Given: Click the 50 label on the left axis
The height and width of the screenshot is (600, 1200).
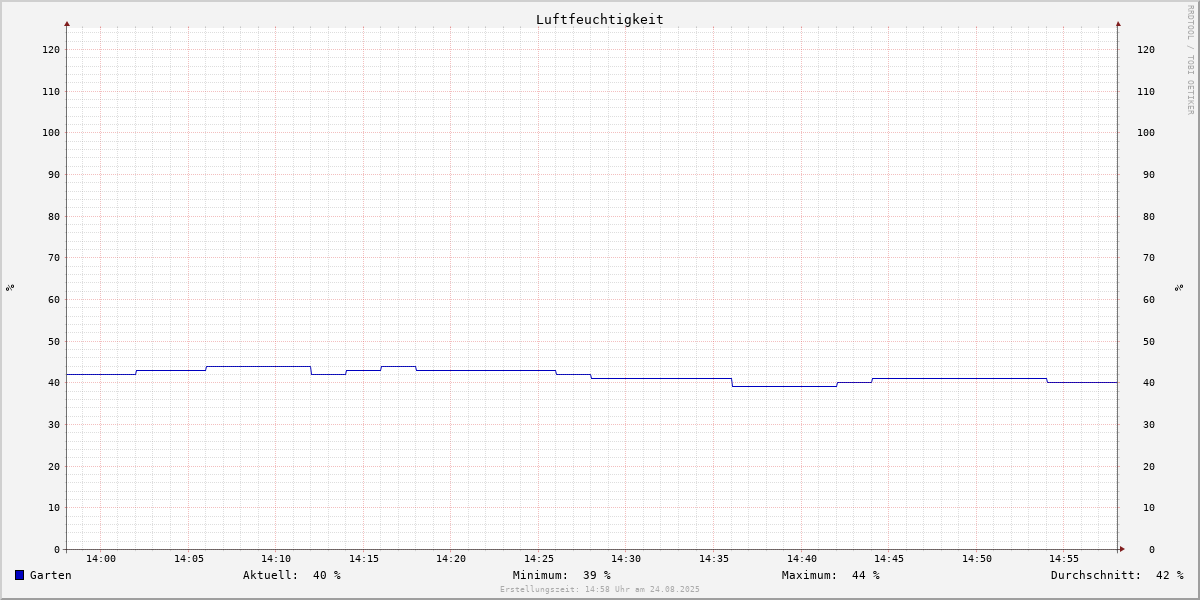Looking at the screenshot, I should tap(54, 341).
